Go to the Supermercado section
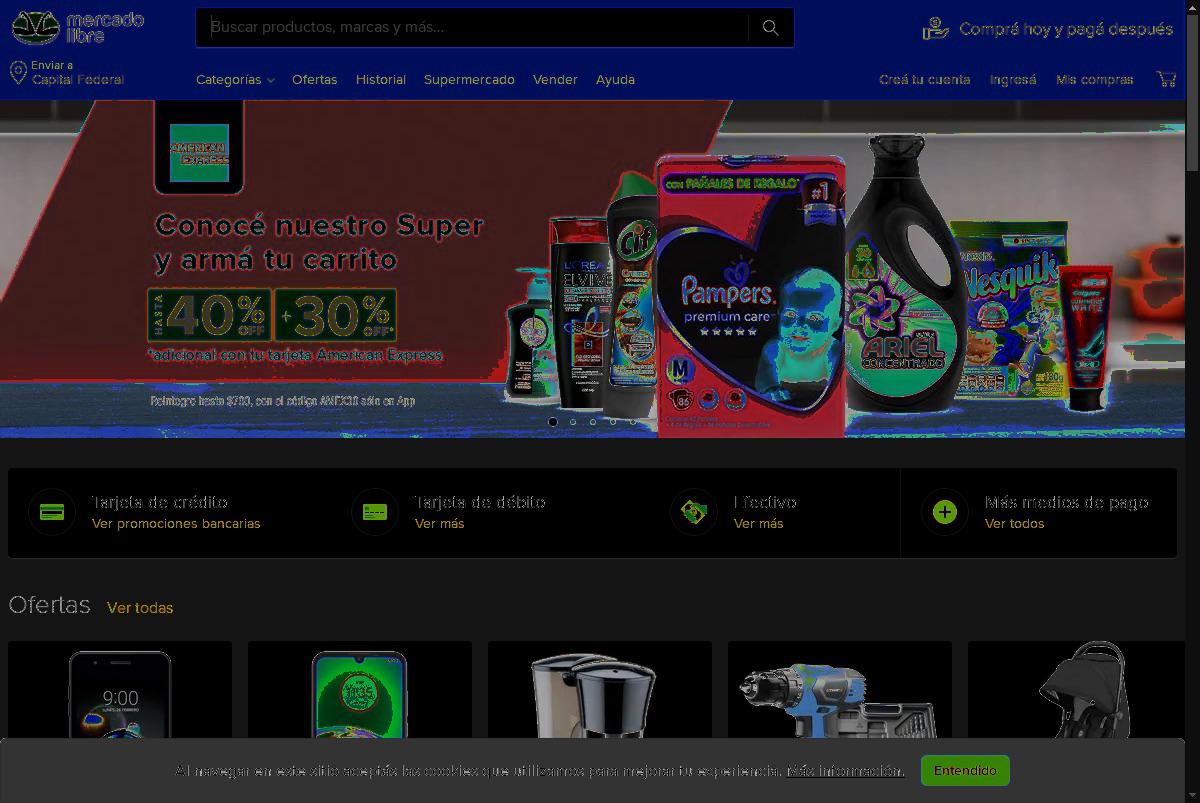Screen dimensions: 1200x803 [x=469, y=79]
